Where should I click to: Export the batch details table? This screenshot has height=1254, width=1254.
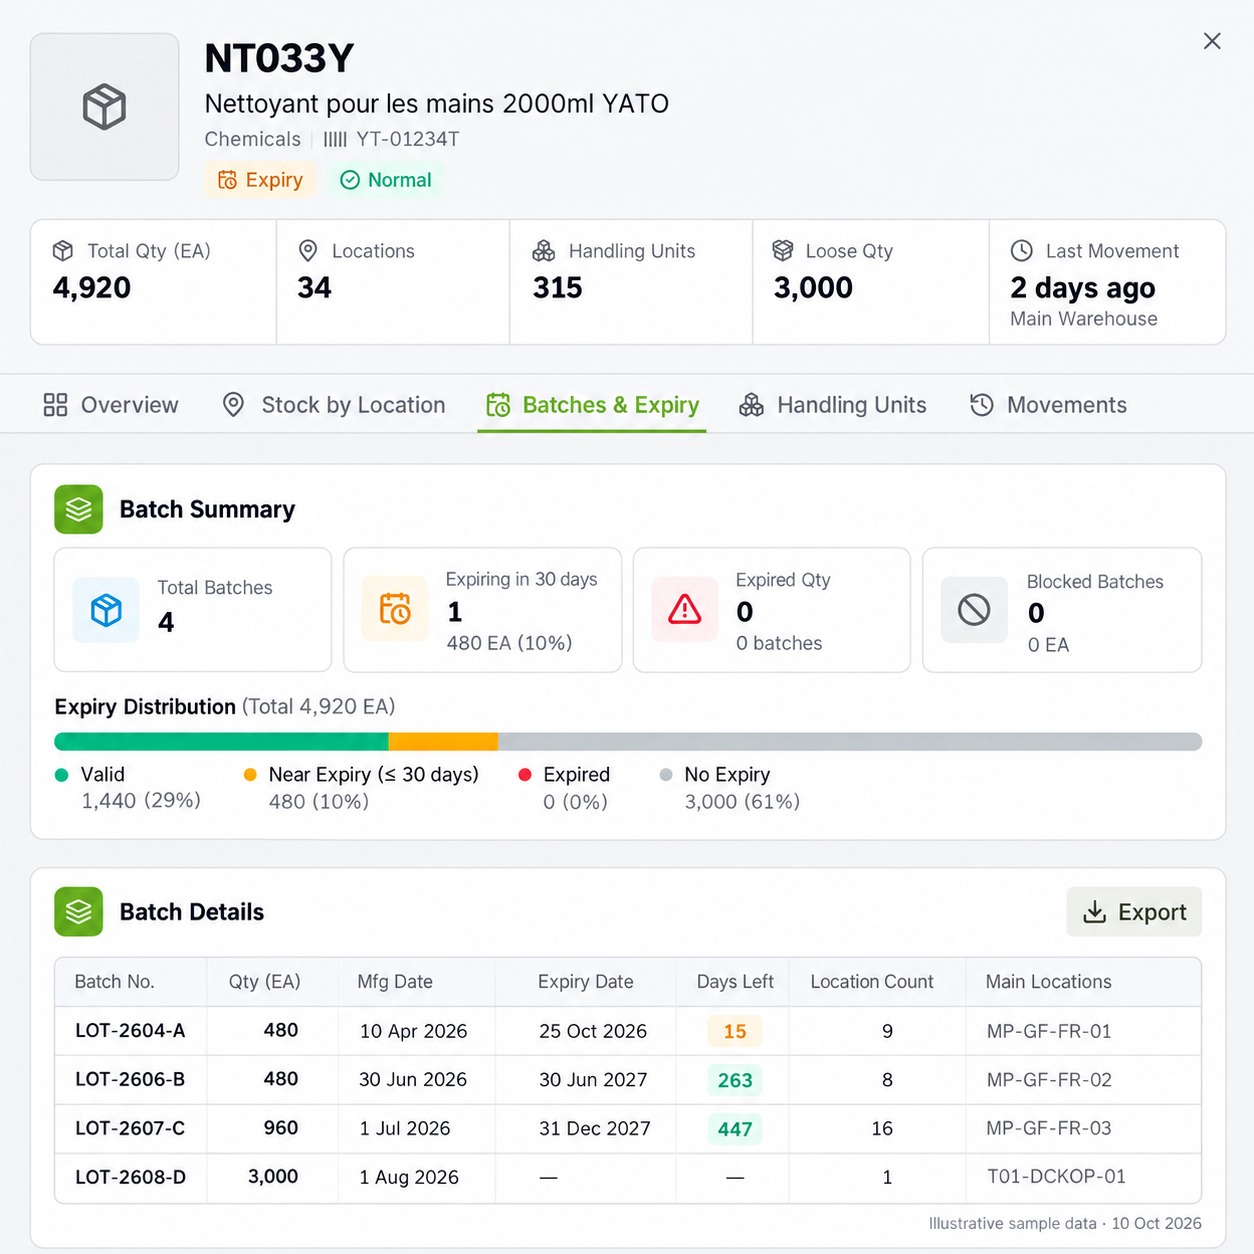tap(1134, 912)
